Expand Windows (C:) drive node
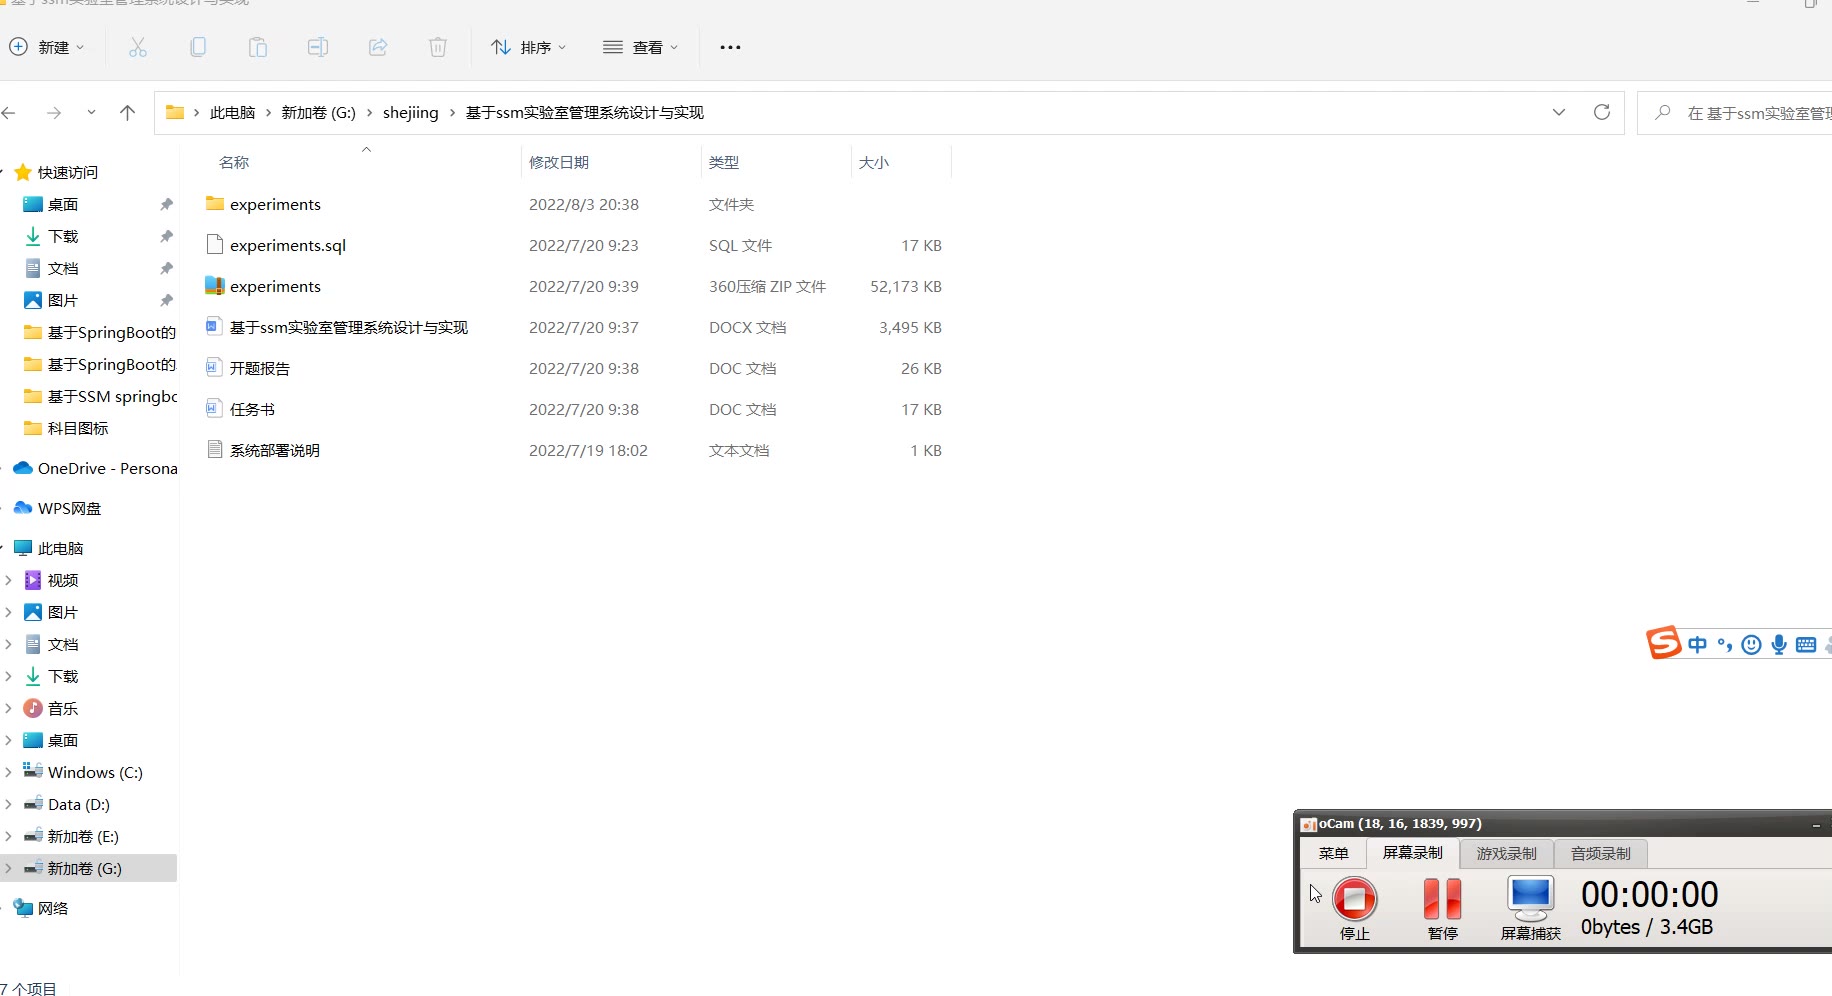Viewport: 1832px width, 996px height. (9, 772)
